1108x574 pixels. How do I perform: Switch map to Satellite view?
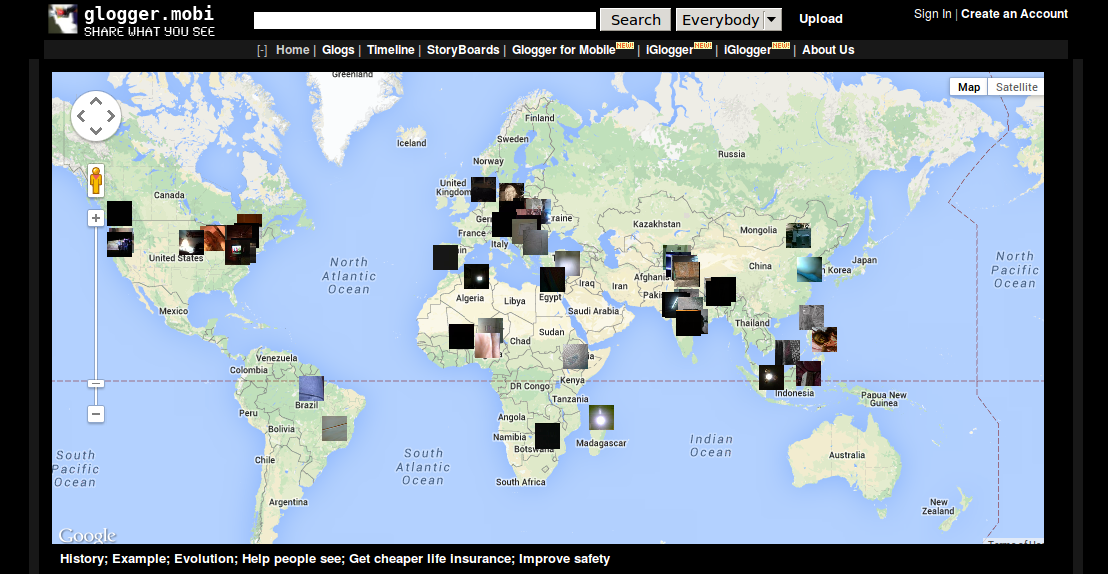[x=1016, y=87]
